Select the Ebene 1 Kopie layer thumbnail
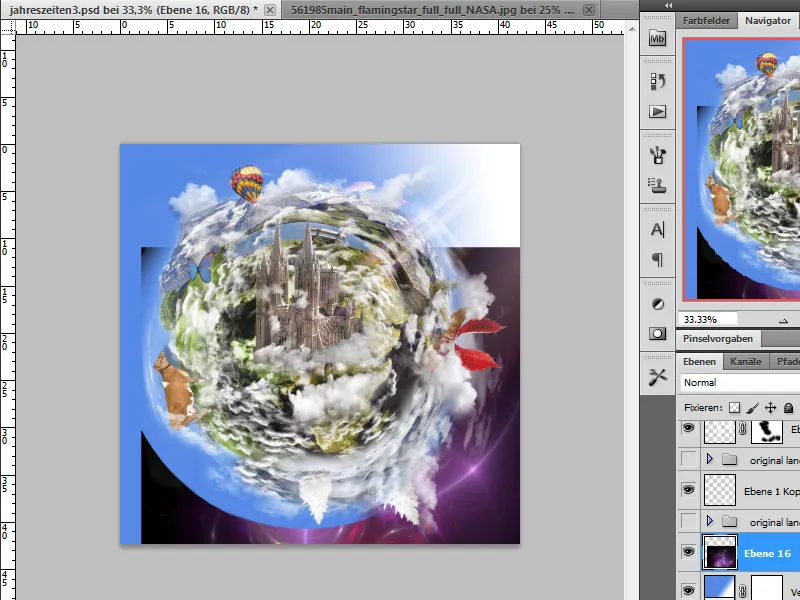Image resolution: width=800 pixels, height=600 pixels. 720,490
